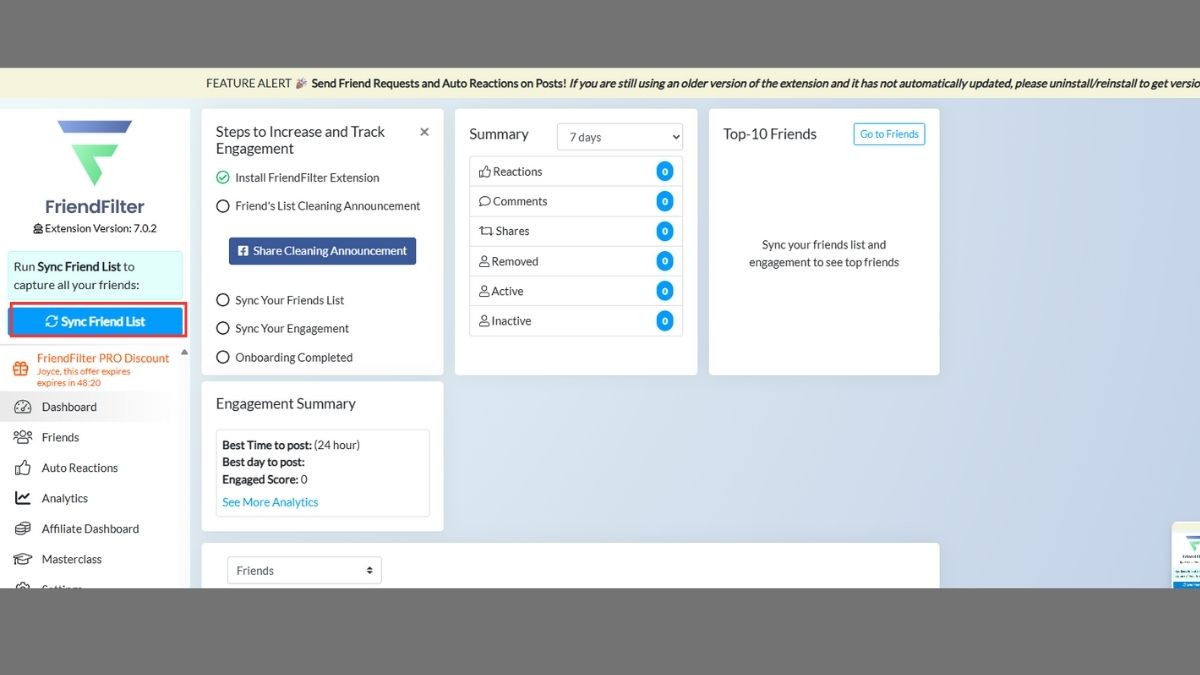Viewport: 1200px width, 675px height.
Task: Click the Active count badge
Action: [x=665, y=291]
